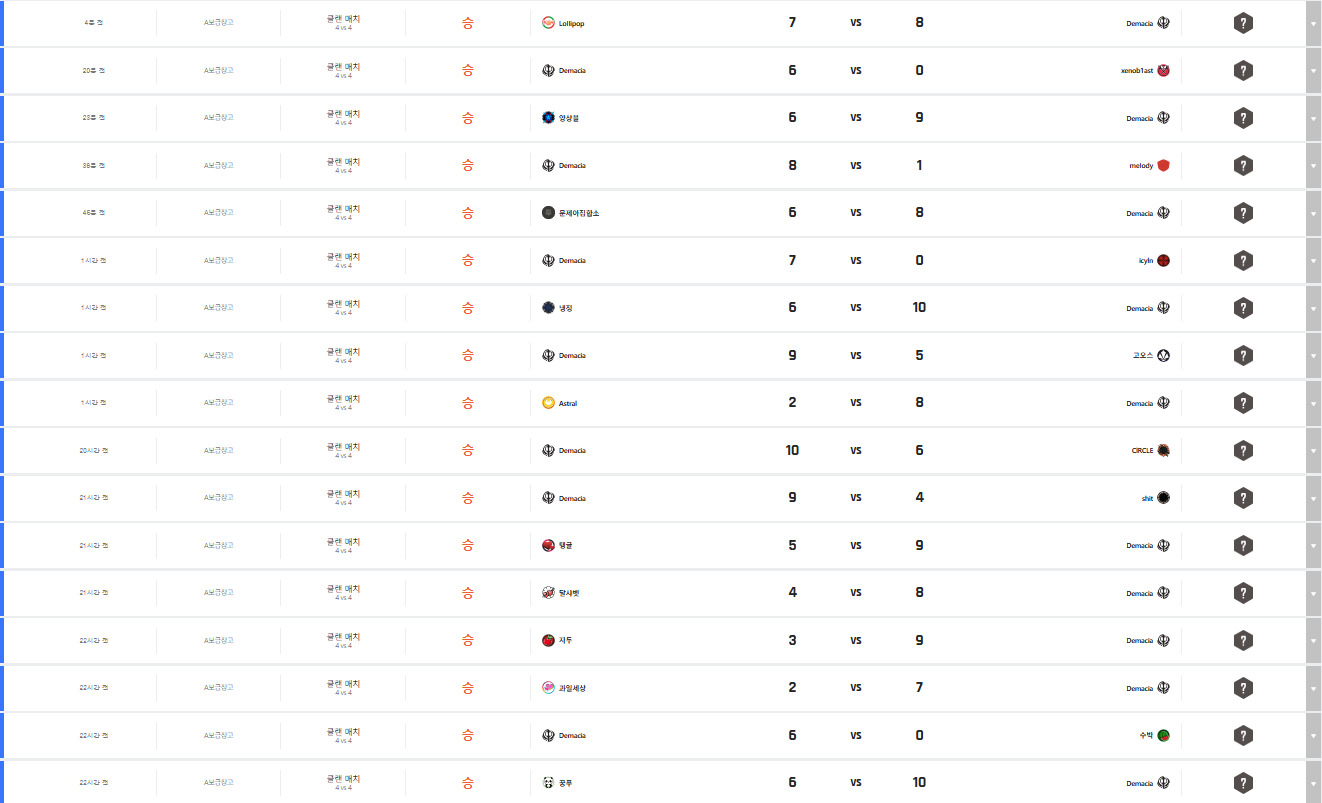Click the icyln clan emblem

(1163, 261)
